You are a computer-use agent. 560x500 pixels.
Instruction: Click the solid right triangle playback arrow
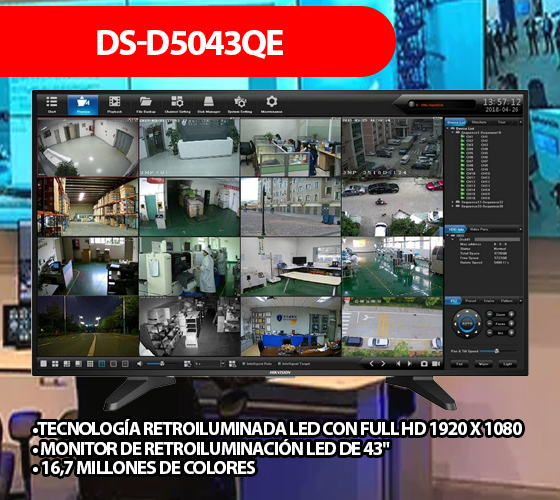(410, 364)
